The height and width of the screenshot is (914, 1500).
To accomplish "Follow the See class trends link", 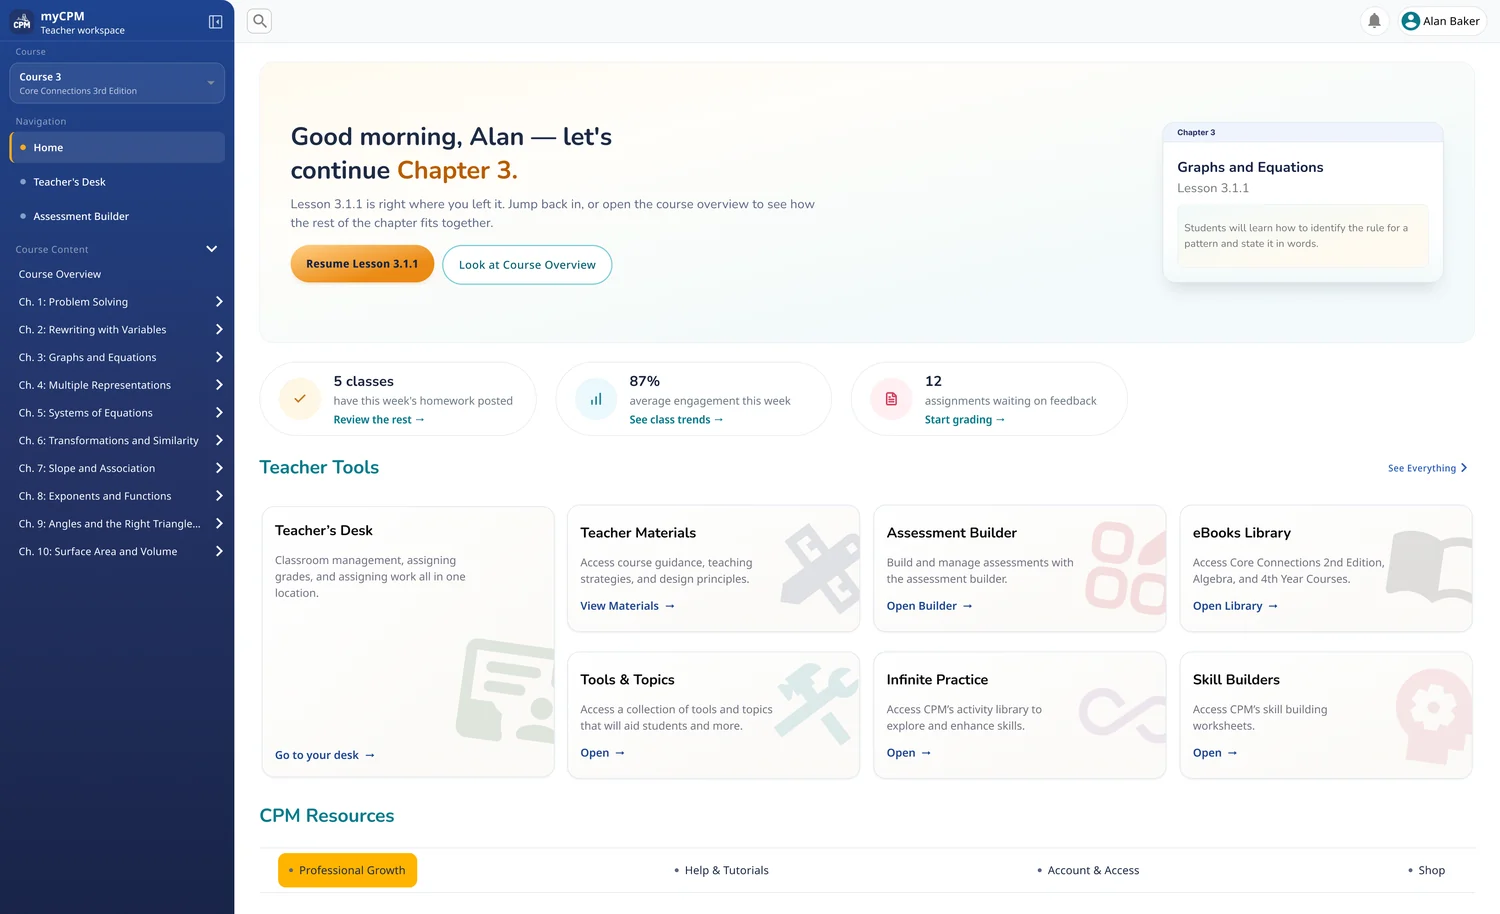I will (676, 420).
